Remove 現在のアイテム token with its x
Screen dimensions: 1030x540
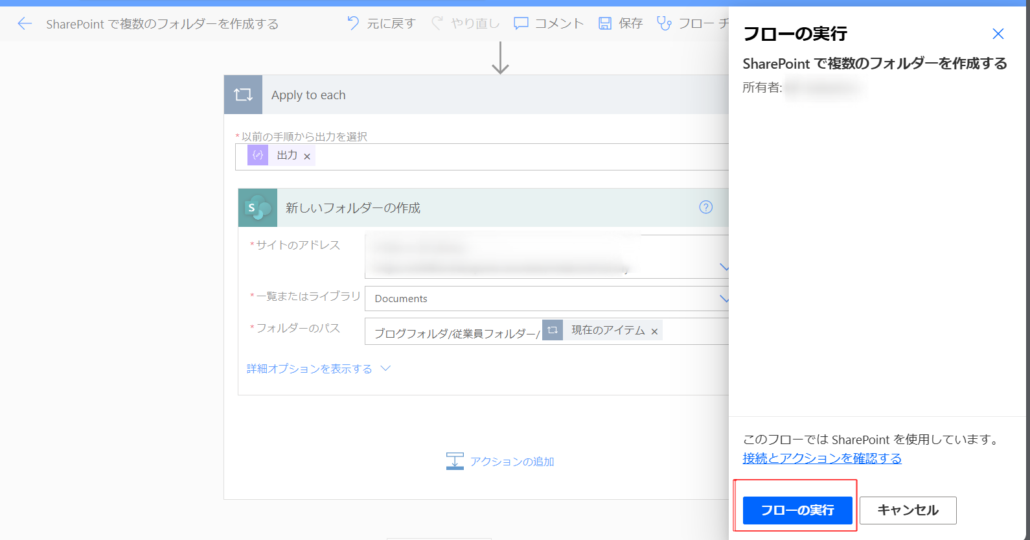tap(655, 332)
